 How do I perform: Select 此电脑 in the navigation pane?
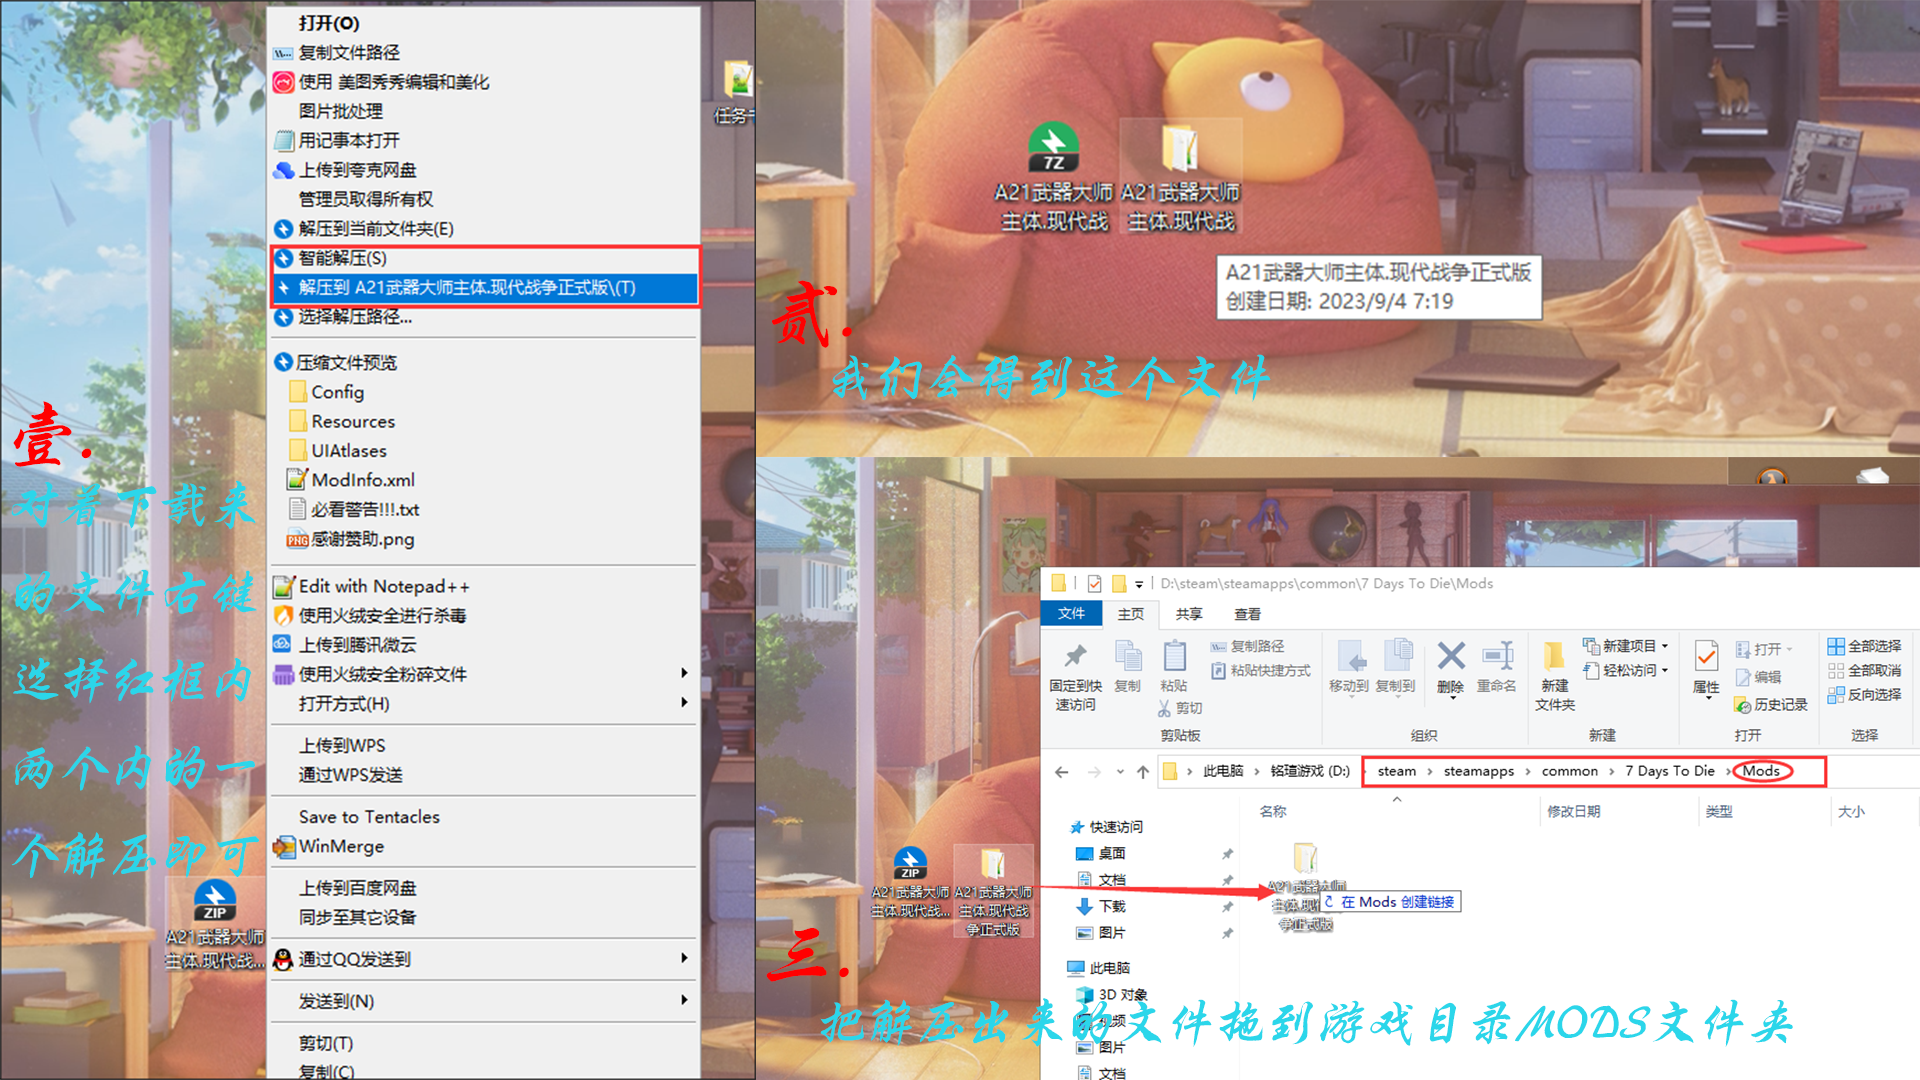pos(1098,968)
